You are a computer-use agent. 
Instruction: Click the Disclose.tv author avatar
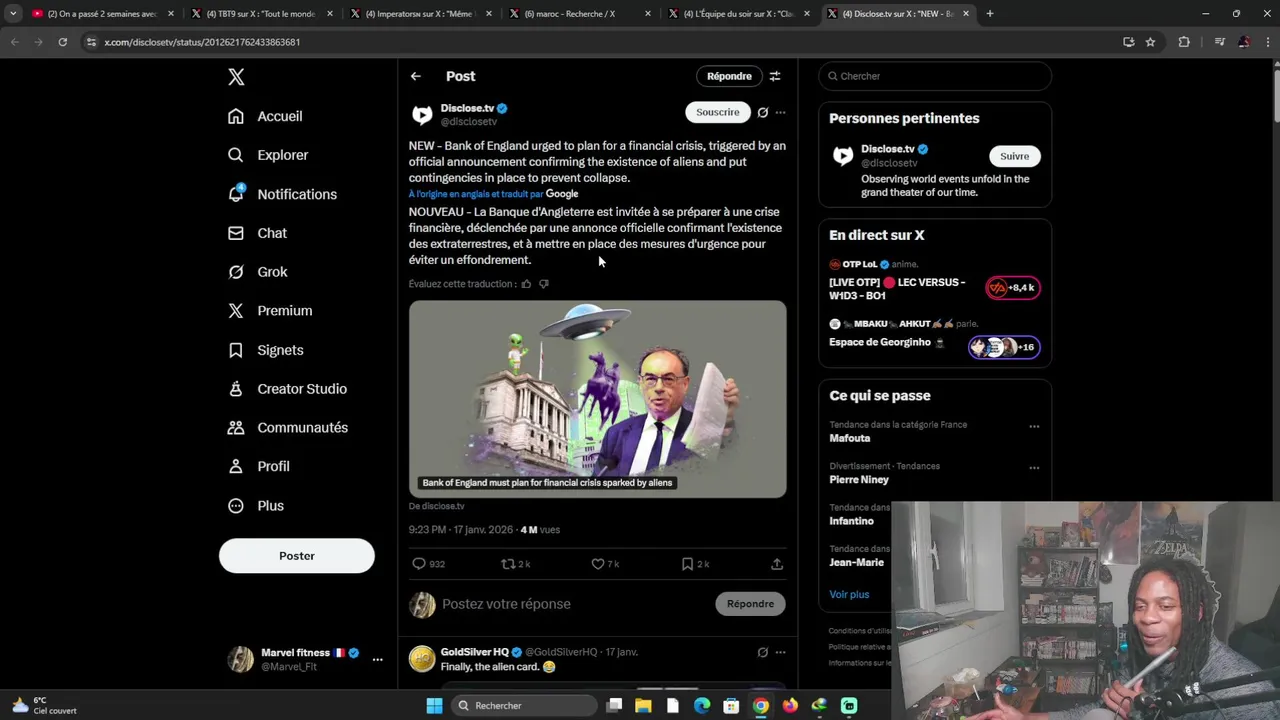[x=422, y=115]
